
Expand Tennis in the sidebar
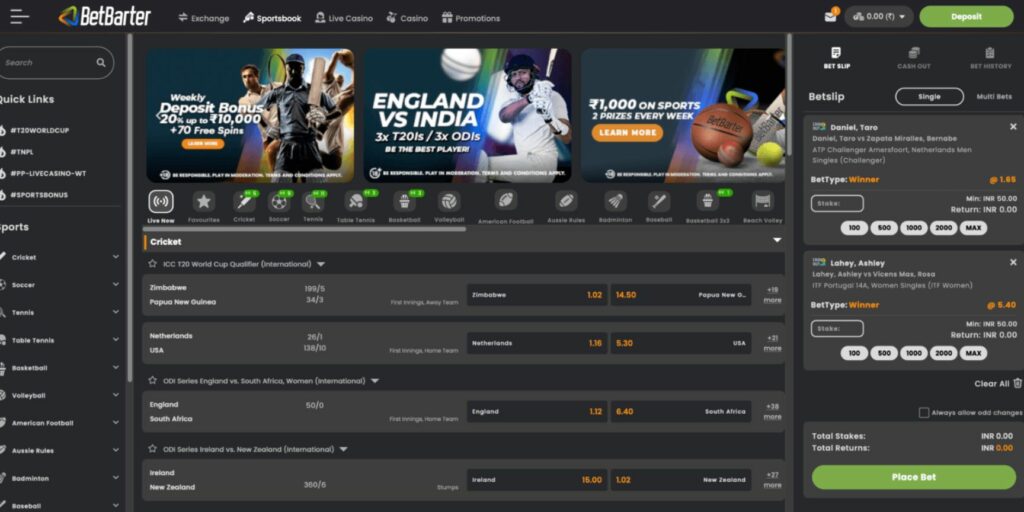click(116, 312)
